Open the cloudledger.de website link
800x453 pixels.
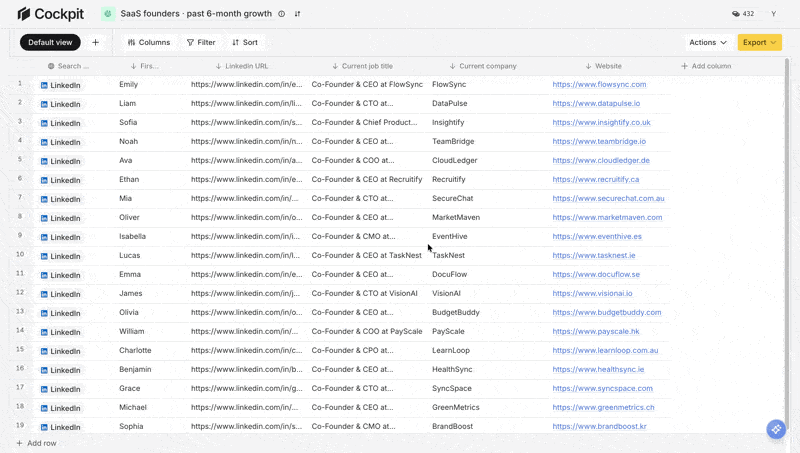pyautogui.click(x=601, y=160)
